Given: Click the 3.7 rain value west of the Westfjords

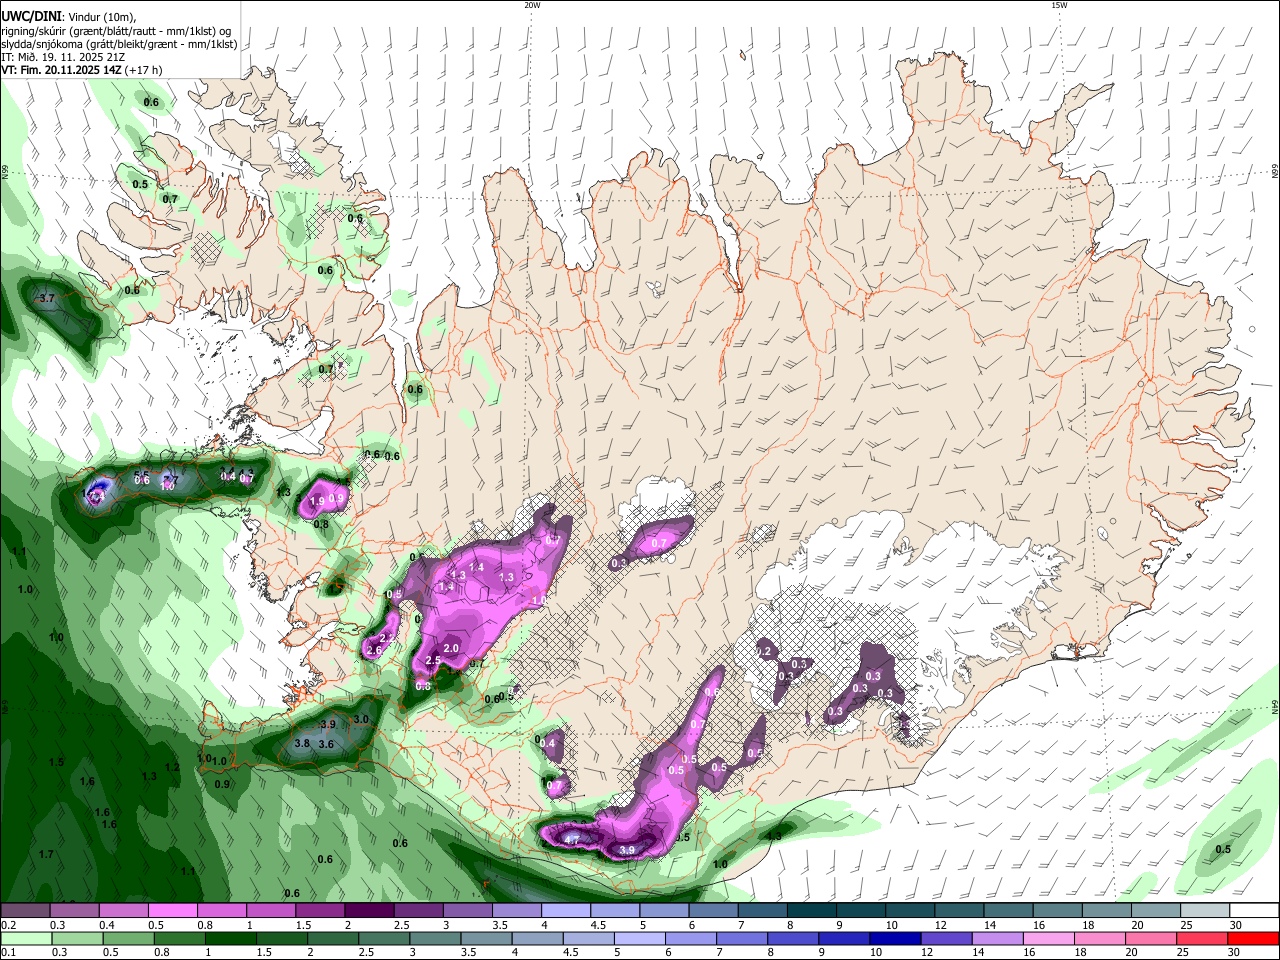Looking at the screenshot, I should (46, 298).
